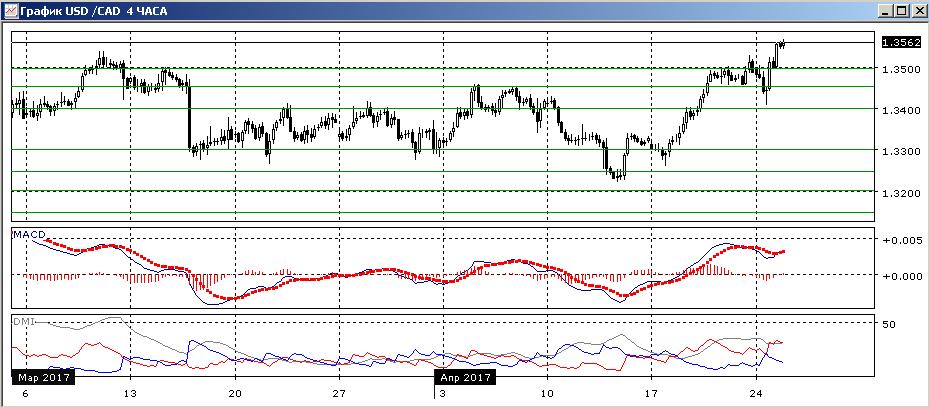Image resolution: width=929 pixels, height=407 pixels.
Task: Click the 1.3400 price axis label
Action: 901,110
